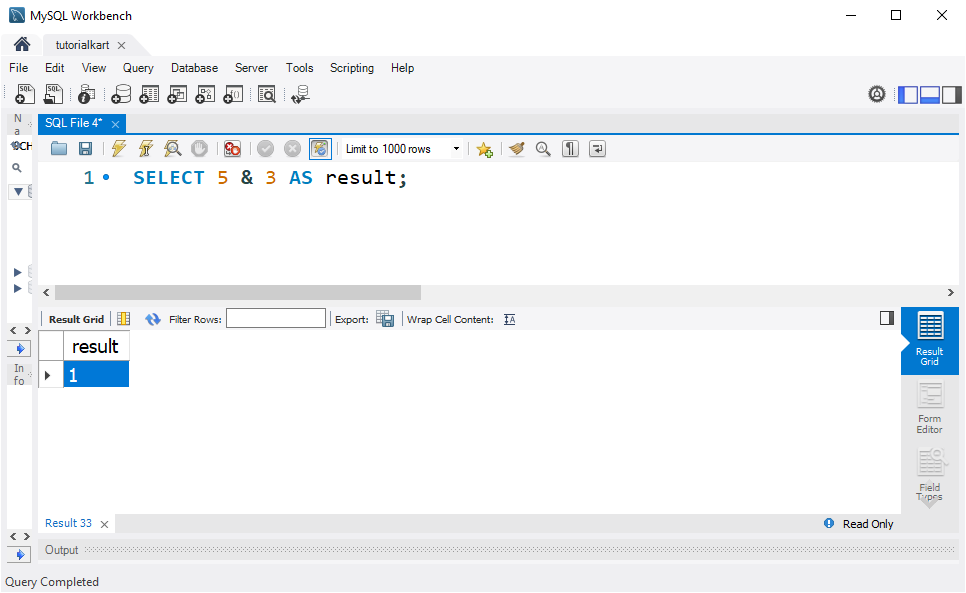
Task: Select the Result 33 tab
Action: [x=68, y=523]
